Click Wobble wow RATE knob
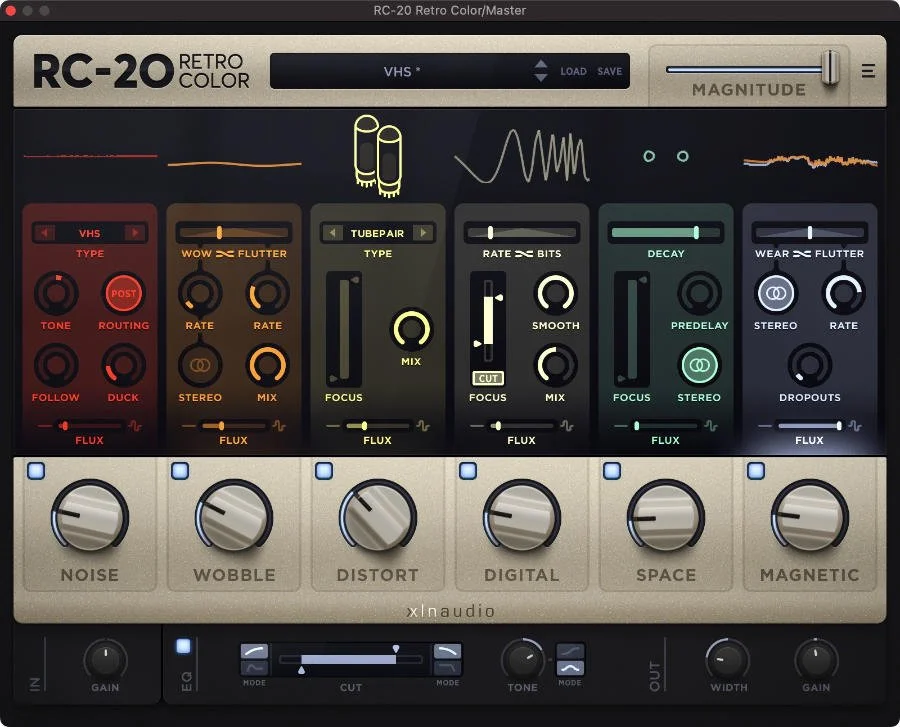This screenshot has width=900, height=727. pyautogui.click(x=200, y=293)
